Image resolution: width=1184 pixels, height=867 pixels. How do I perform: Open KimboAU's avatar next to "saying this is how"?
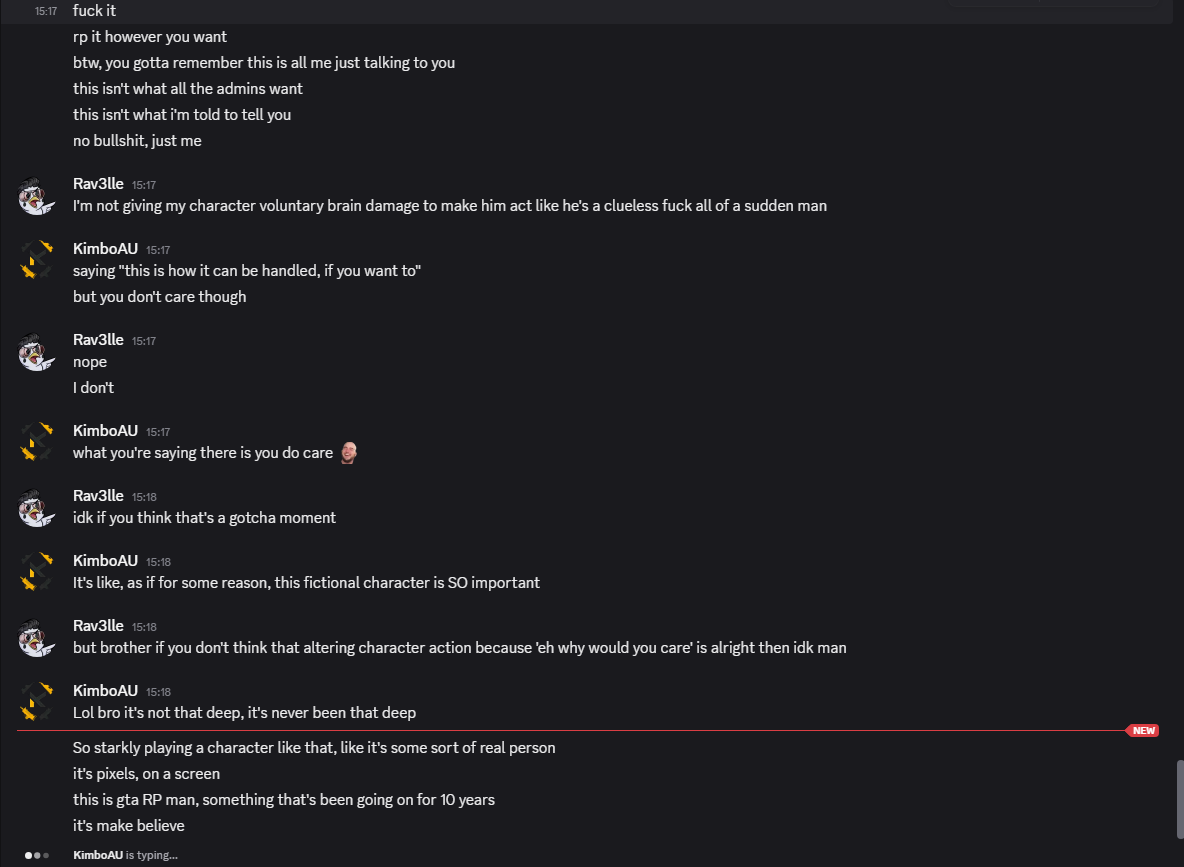36,261
